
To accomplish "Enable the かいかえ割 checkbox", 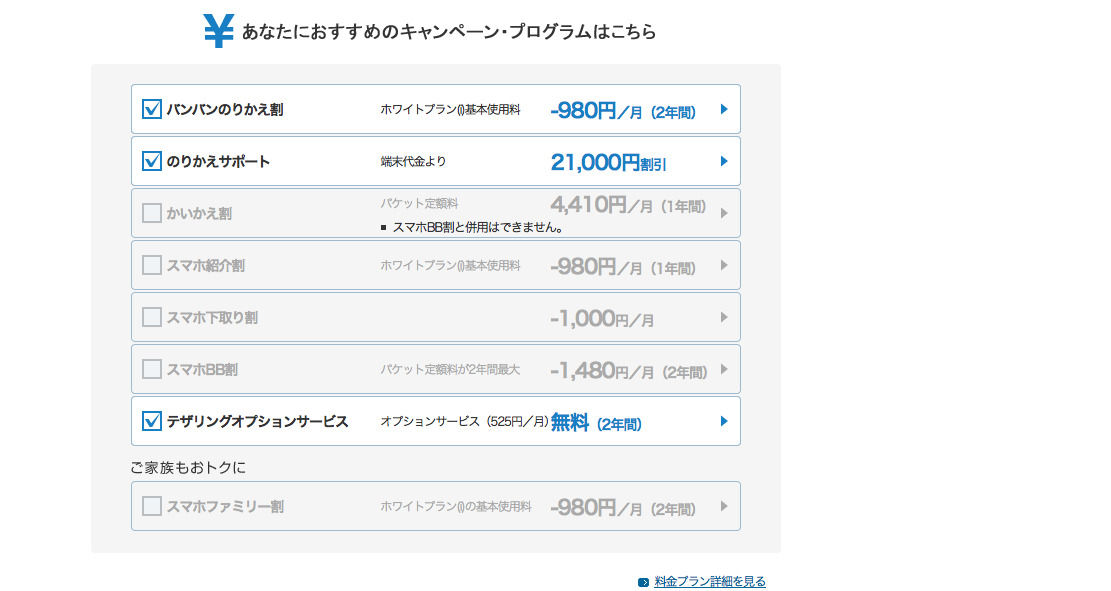I will coord(152,213).
